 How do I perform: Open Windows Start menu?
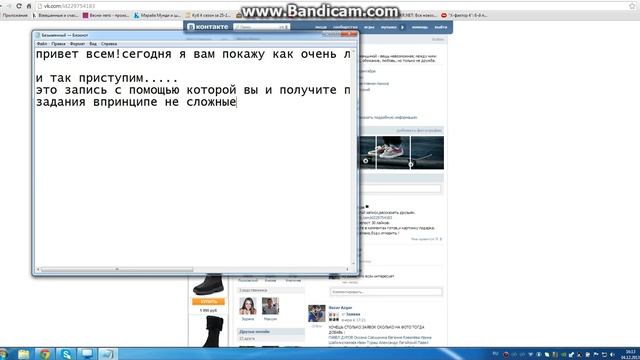tap(3, 354)
